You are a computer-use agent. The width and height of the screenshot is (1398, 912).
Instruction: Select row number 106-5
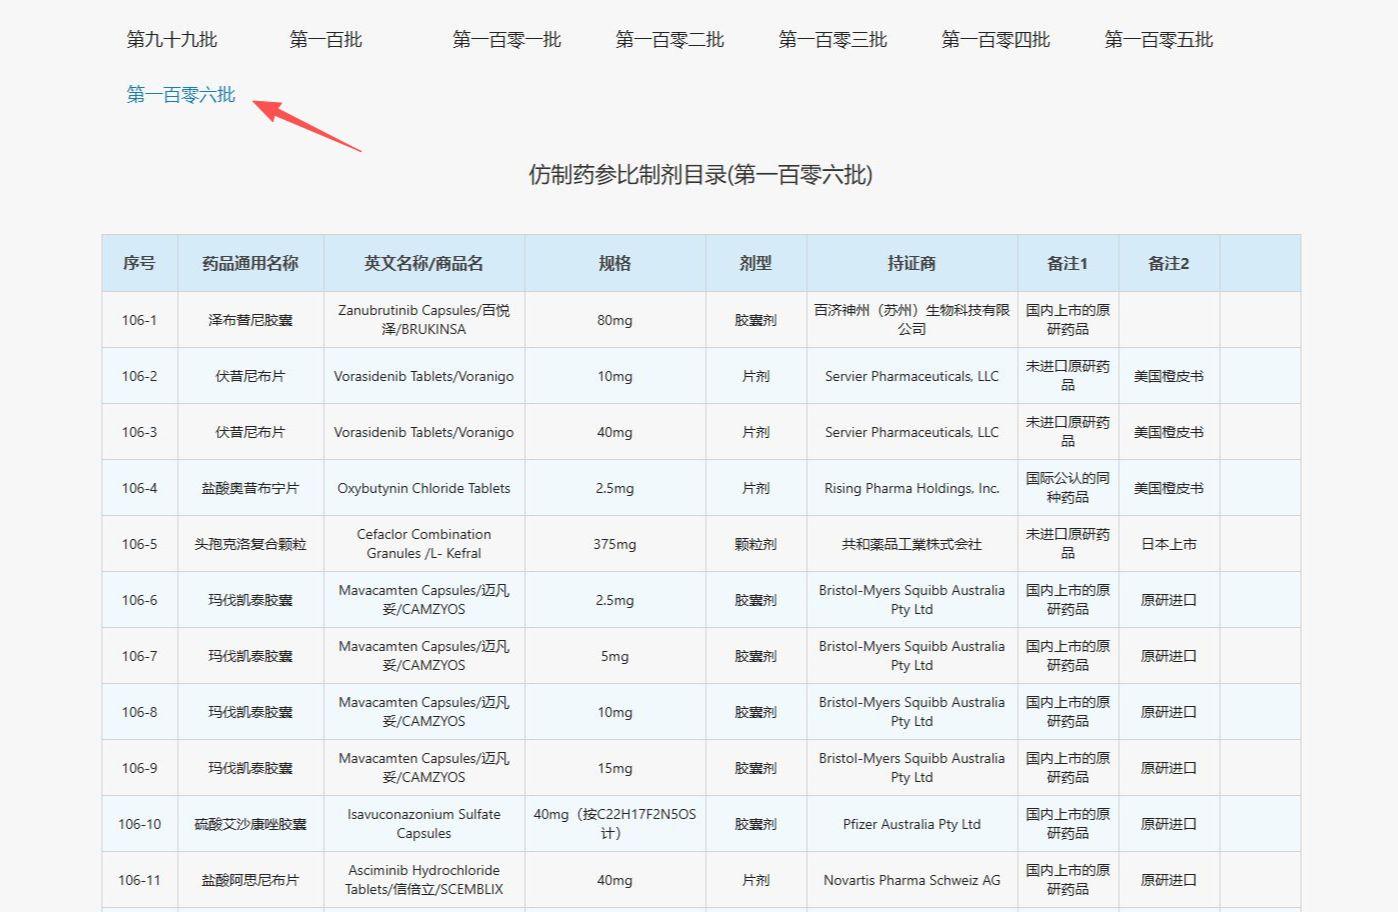coord(139,544)
